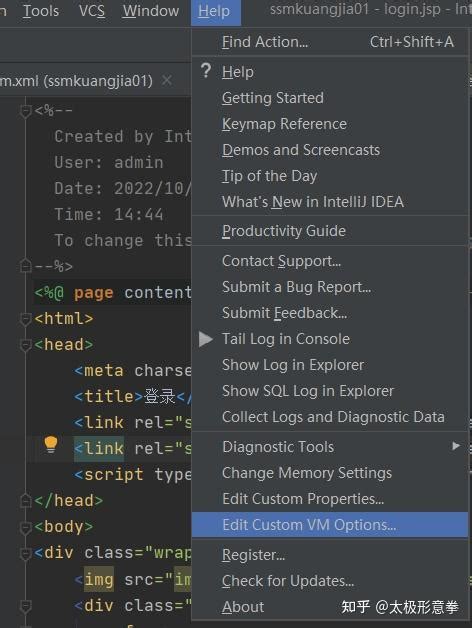This screenshot has height=628, width=472.
Task: Collapse the <body> tag fold marker
Action: pyautogui.click(x=25, y=527)
